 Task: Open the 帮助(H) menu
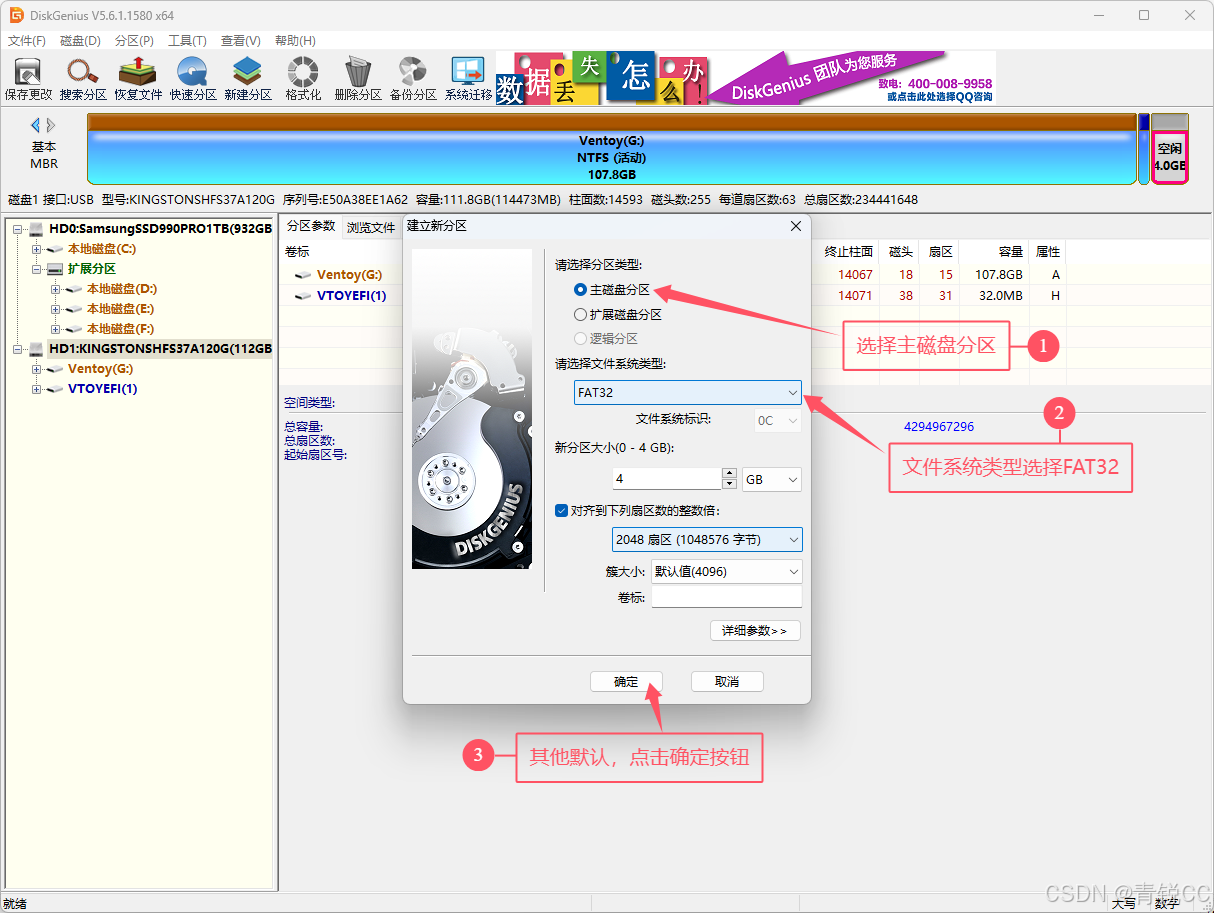(294, 41)
